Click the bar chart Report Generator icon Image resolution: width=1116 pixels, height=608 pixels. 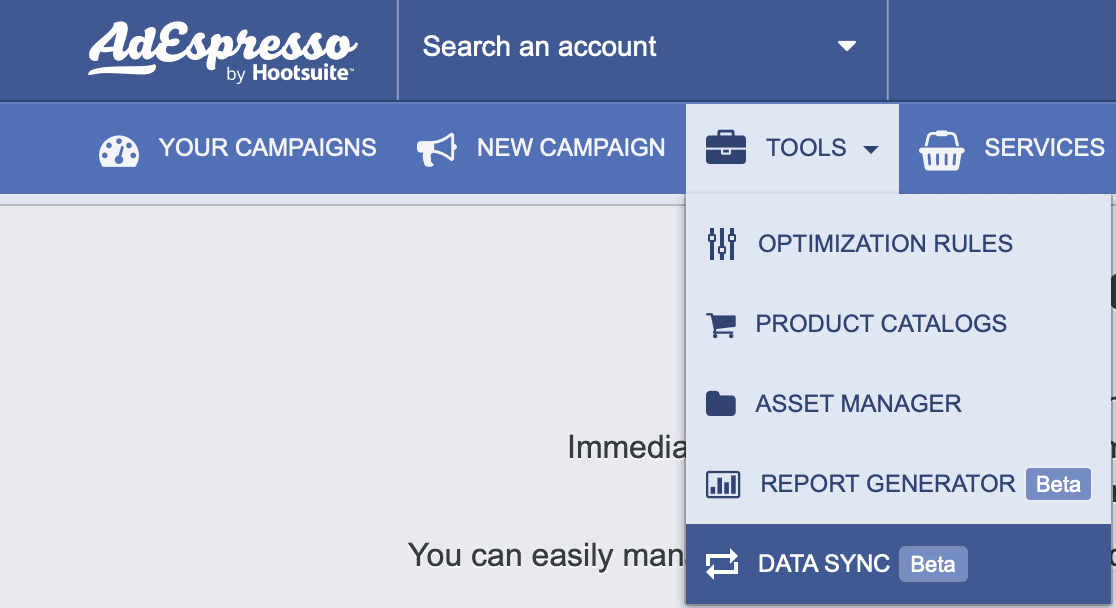pyautogui.click(x=722, y=484)
